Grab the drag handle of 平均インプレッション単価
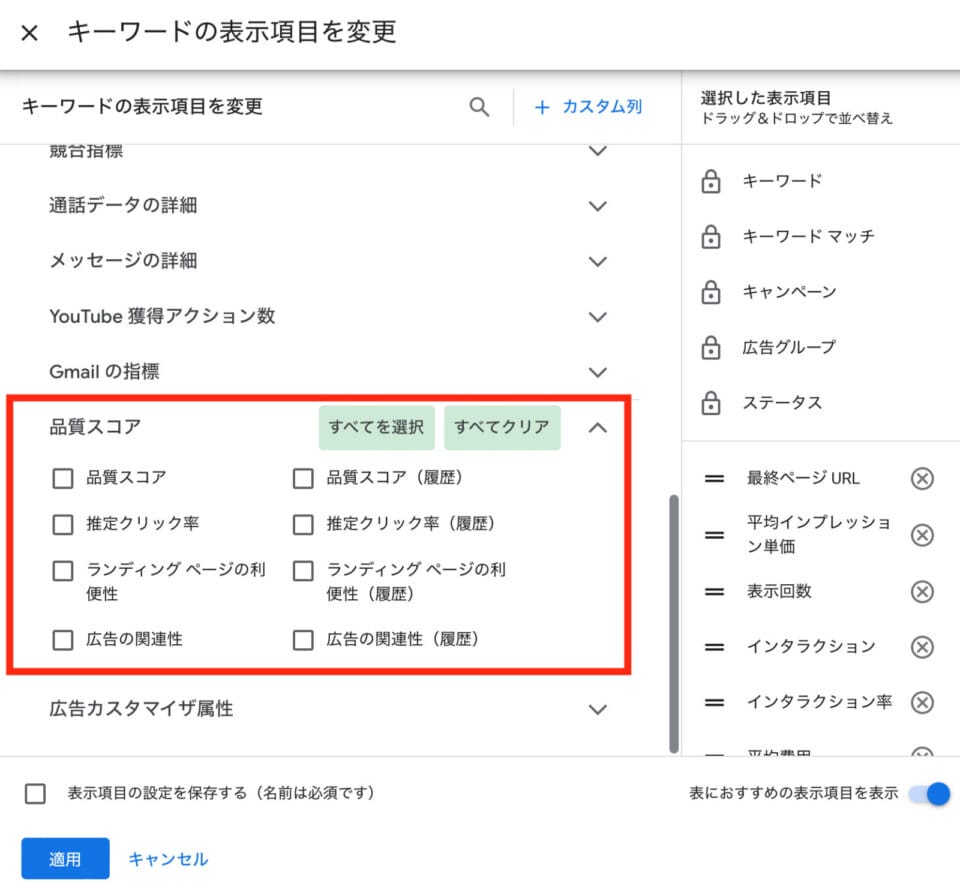 coord(714,535)
